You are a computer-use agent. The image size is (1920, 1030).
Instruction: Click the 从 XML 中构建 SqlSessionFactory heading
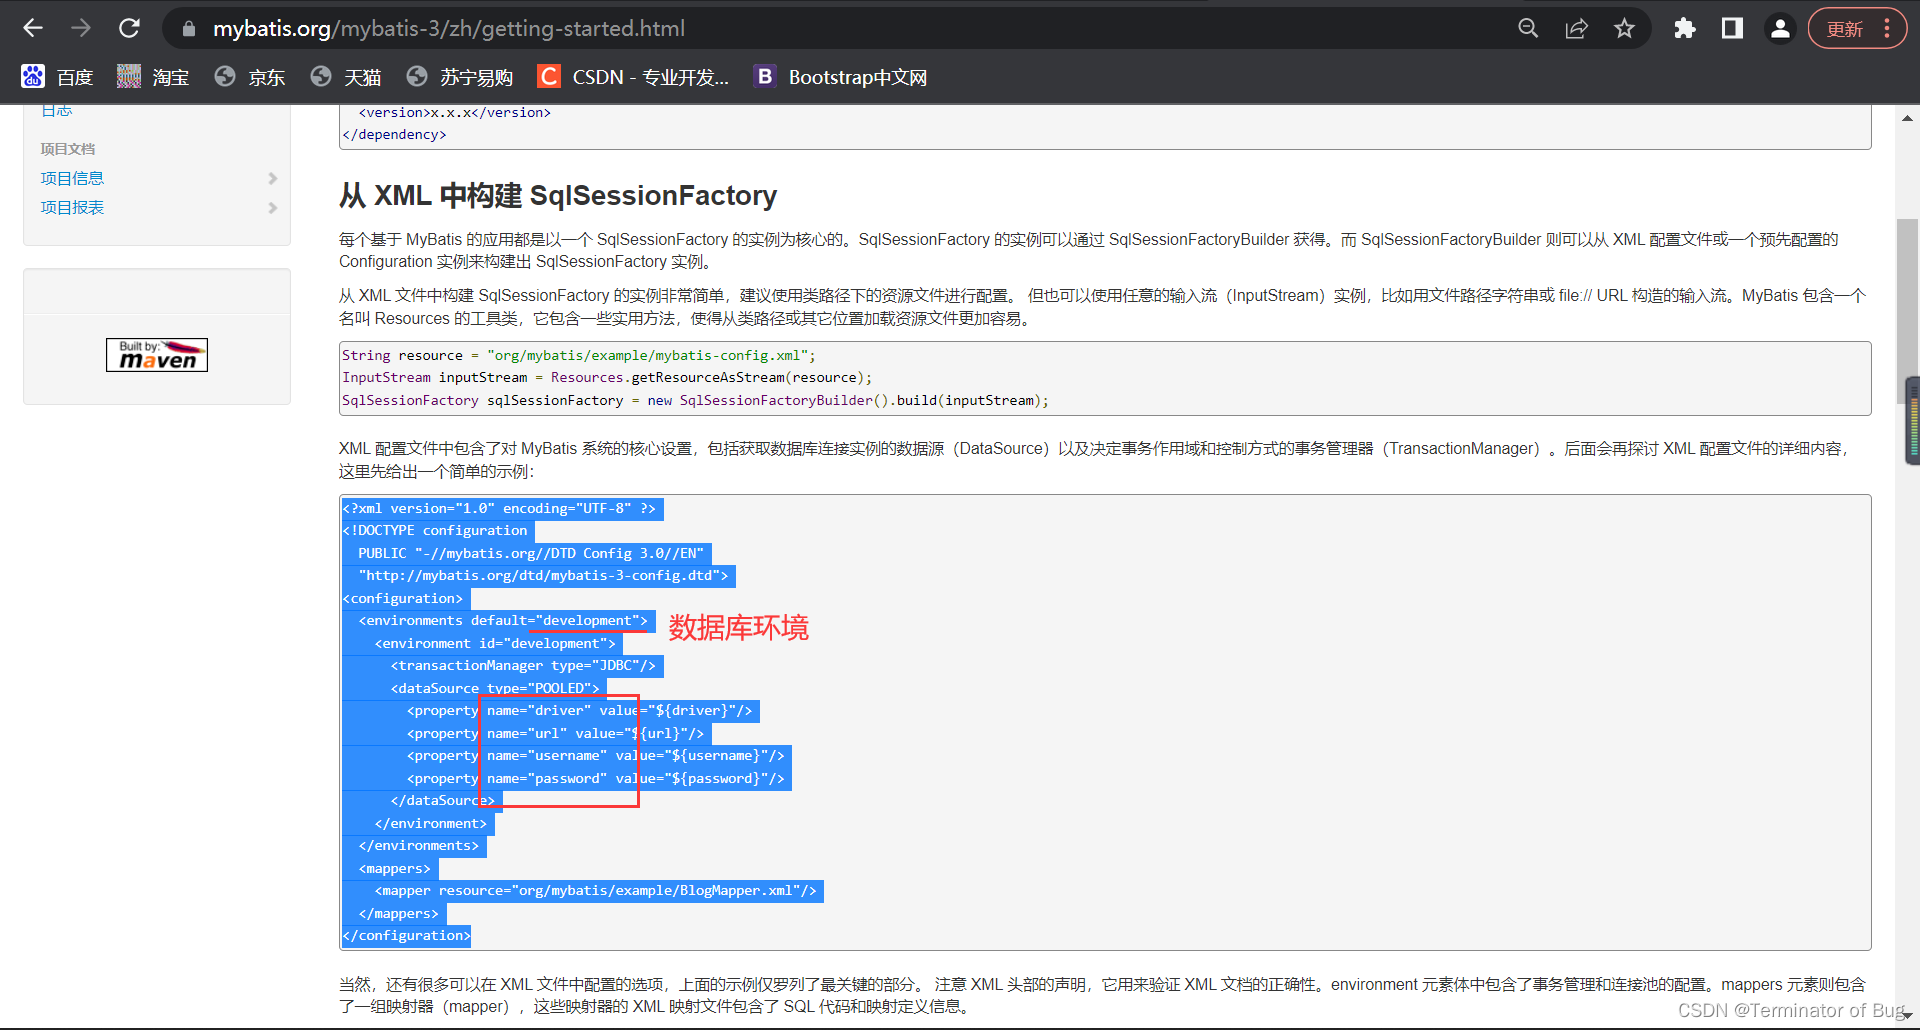[x=558, y=195]
